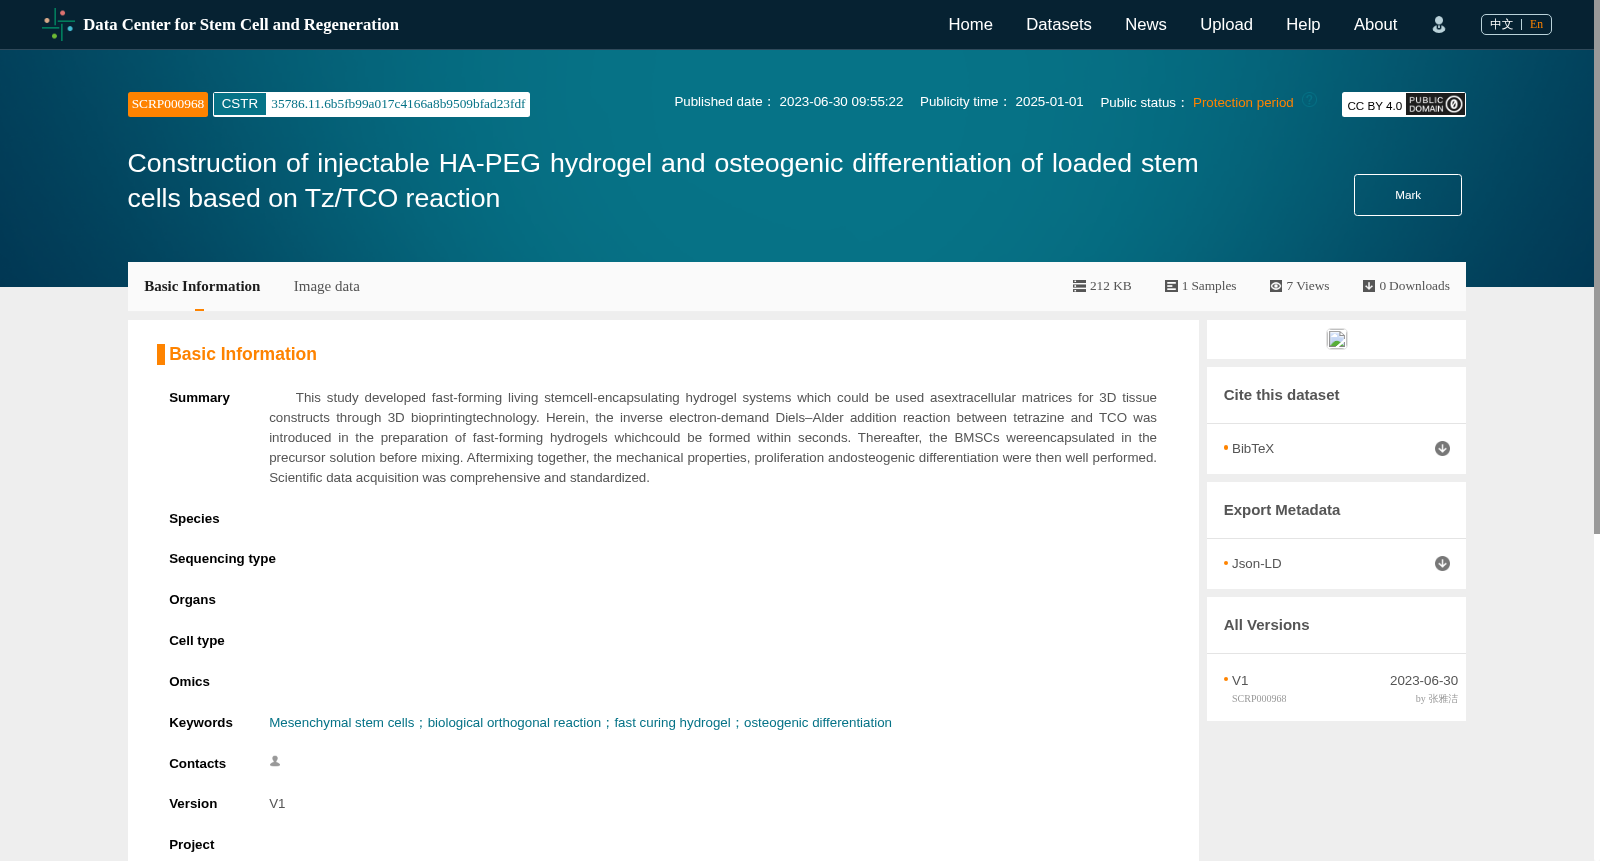This screenshot has height=861, width=1600.
Task: Switch language to 中文
Action: [1501, 24]
